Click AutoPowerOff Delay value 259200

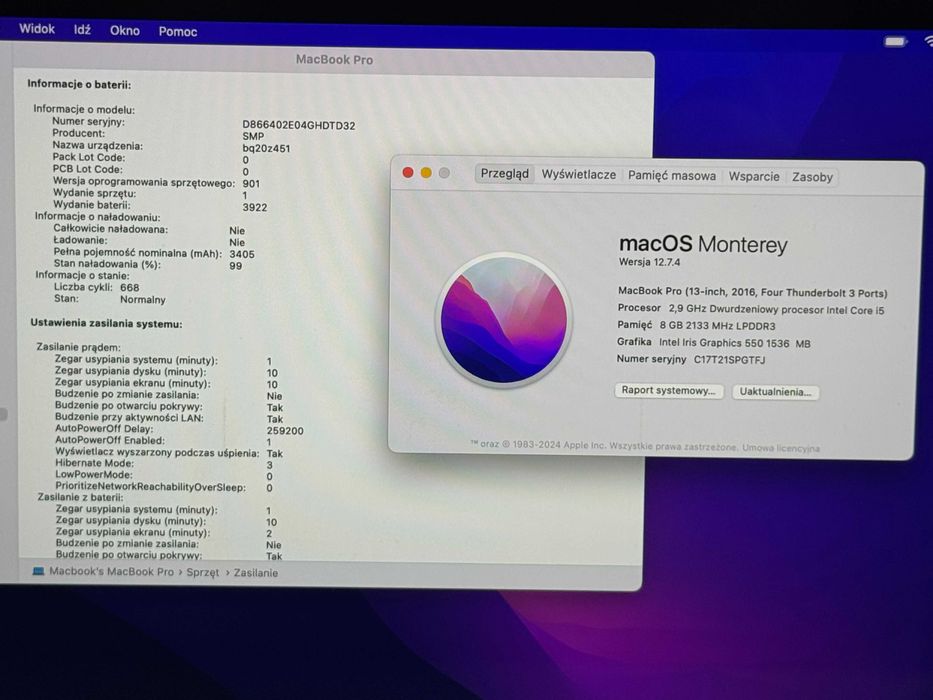click(285, 430)
